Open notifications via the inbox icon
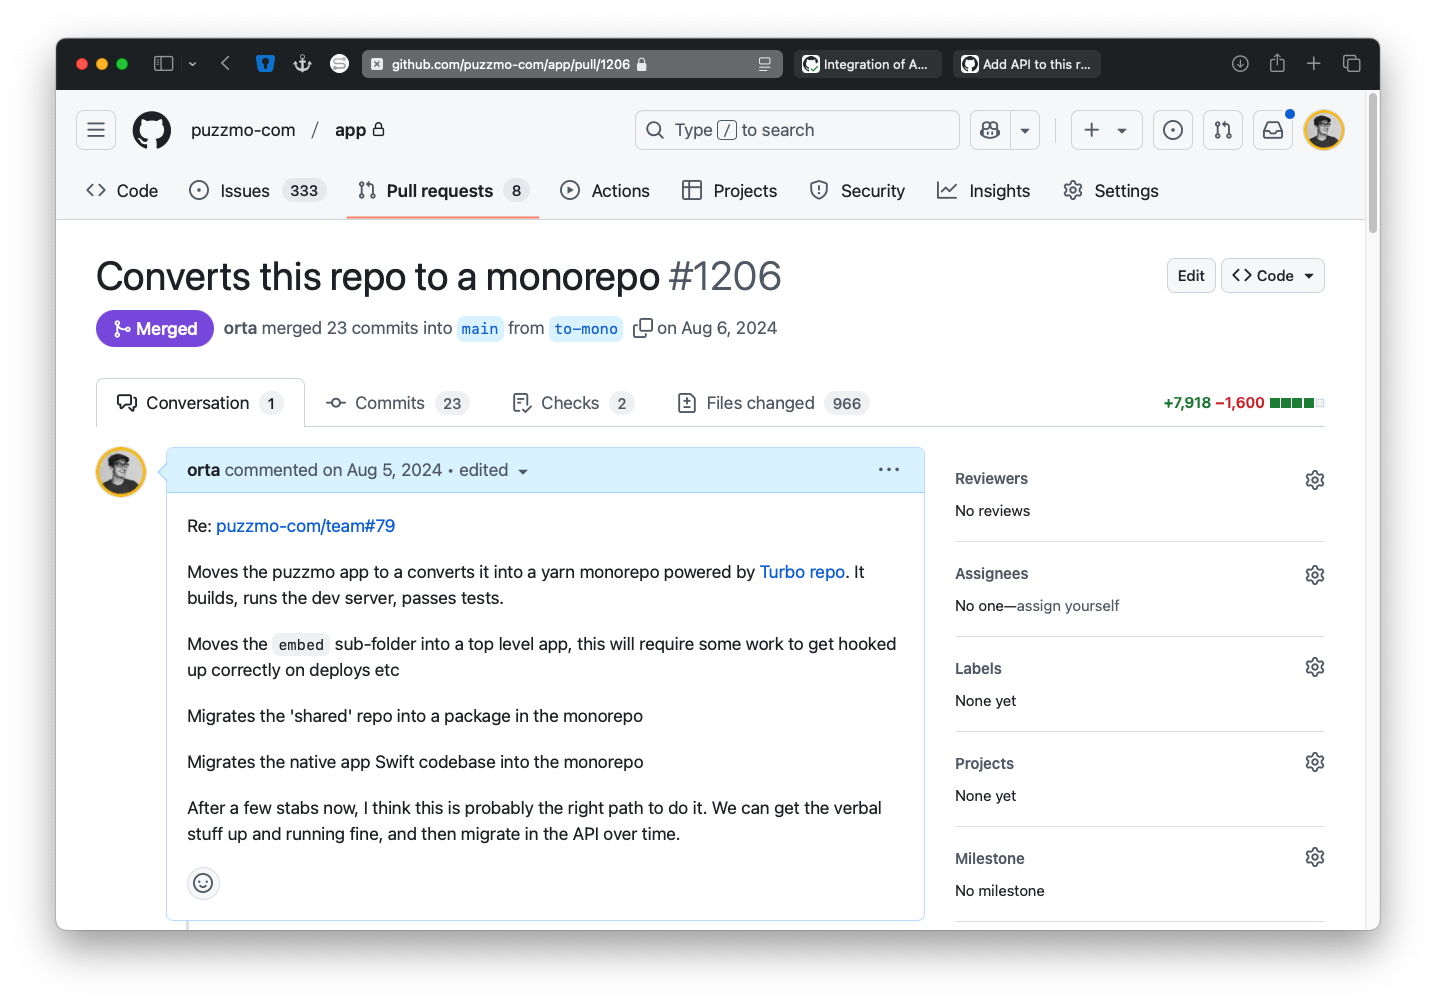 pos(1272,129)
